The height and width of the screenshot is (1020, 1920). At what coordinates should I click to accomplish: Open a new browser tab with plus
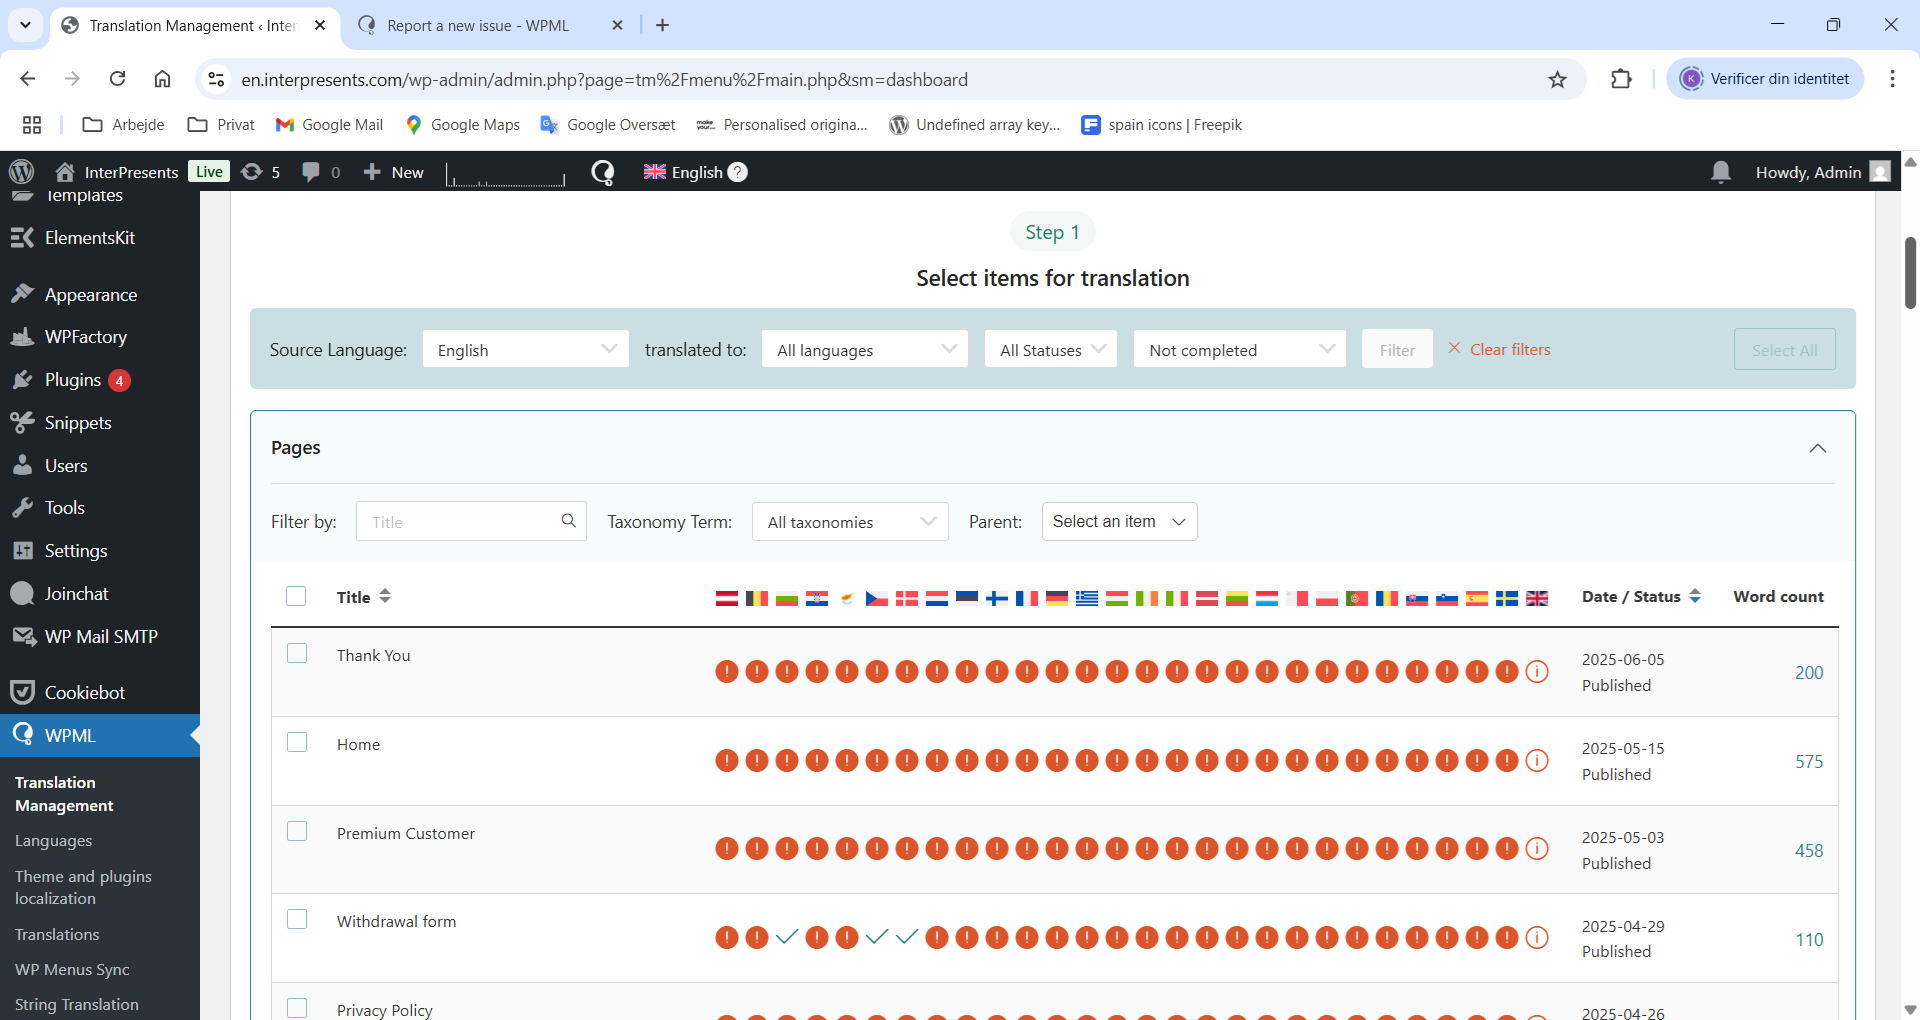[x=662, y=25]
